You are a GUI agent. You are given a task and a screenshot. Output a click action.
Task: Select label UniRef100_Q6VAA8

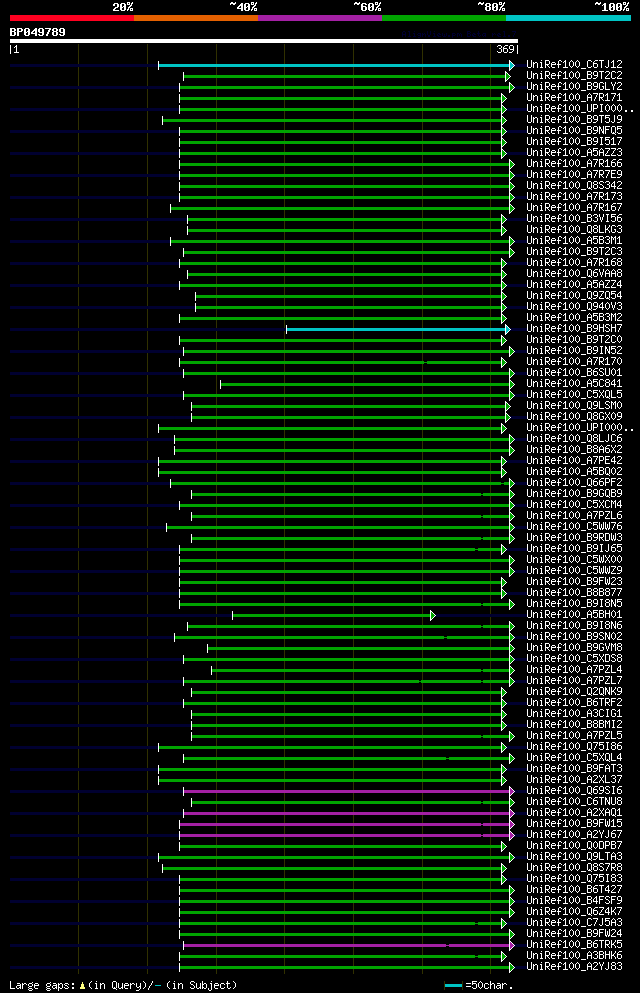(574, 274)
